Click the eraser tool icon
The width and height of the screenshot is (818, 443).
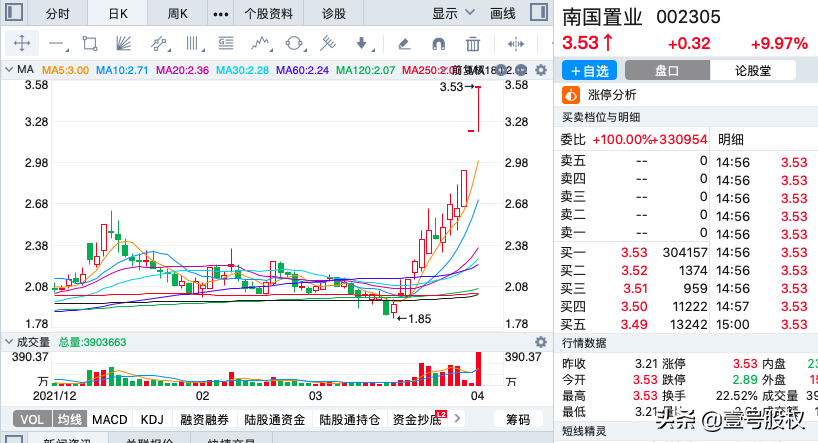(x=404, y=44)
